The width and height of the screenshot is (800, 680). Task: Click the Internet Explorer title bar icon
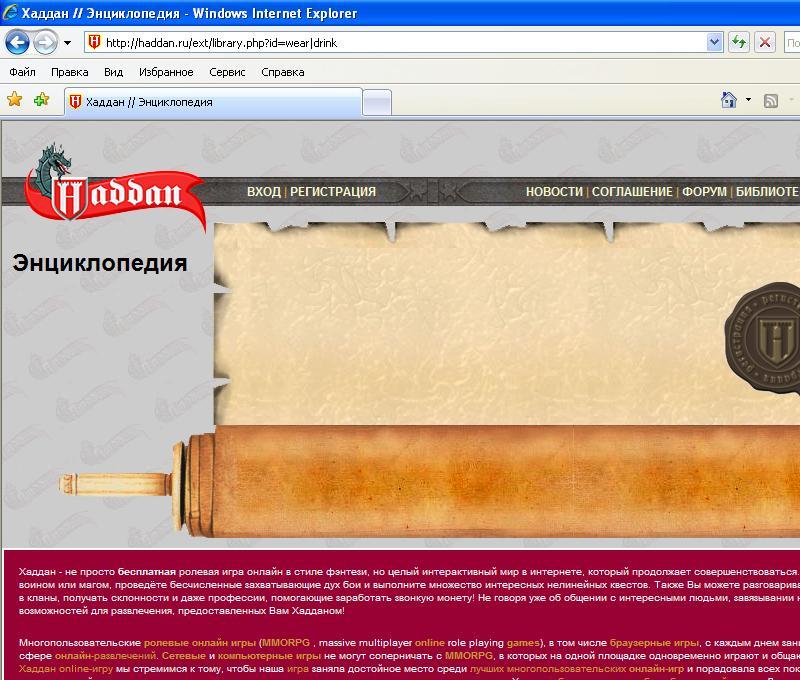click(x=10, y=12)
